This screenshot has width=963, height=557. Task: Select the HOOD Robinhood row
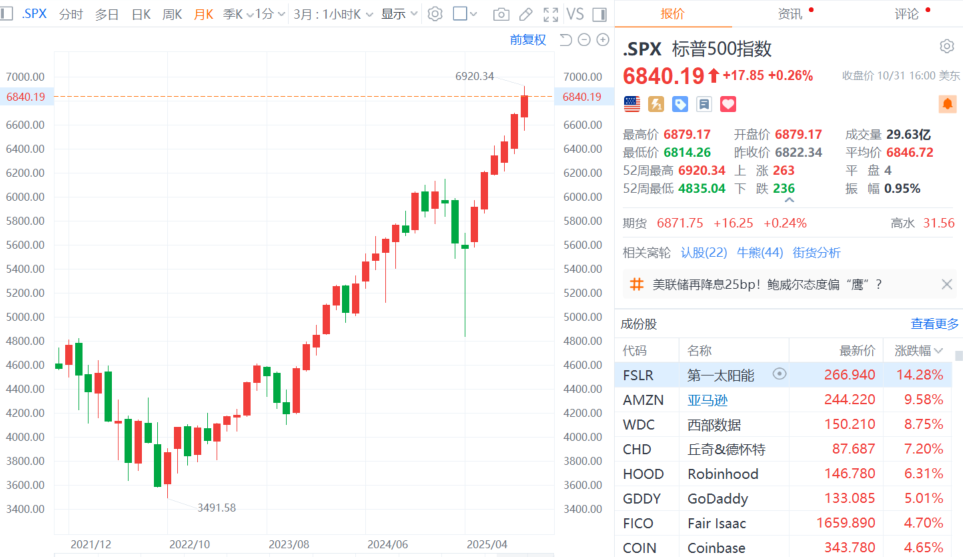pyautogui.click(x=784, y=473)
